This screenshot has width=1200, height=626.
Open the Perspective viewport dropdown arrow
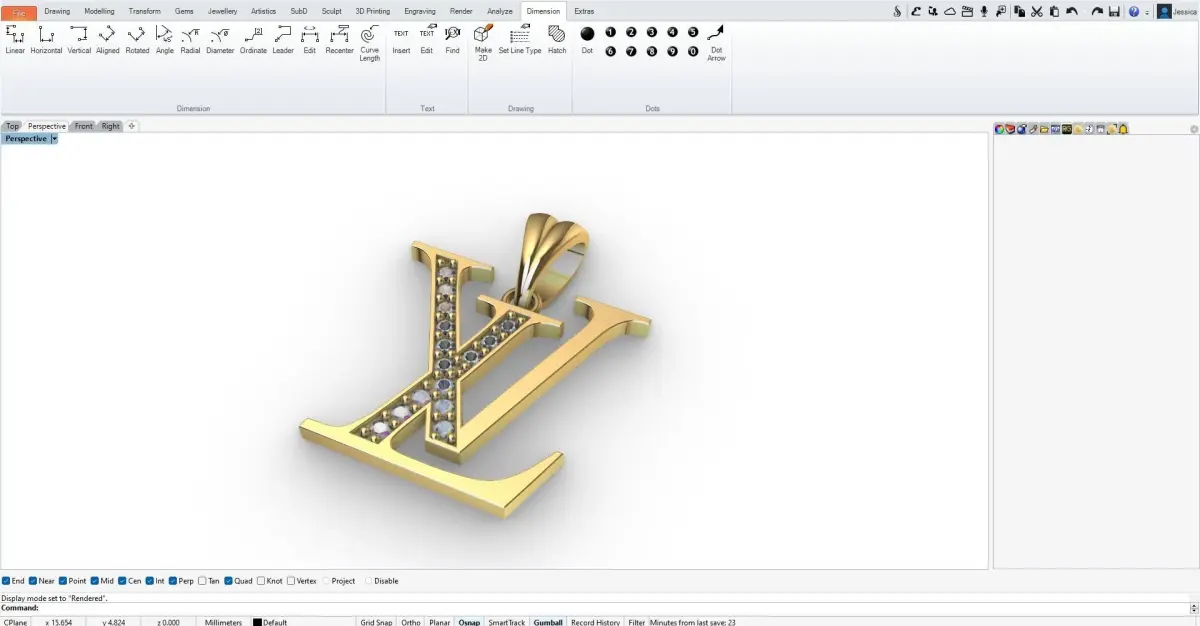(54, 139)
